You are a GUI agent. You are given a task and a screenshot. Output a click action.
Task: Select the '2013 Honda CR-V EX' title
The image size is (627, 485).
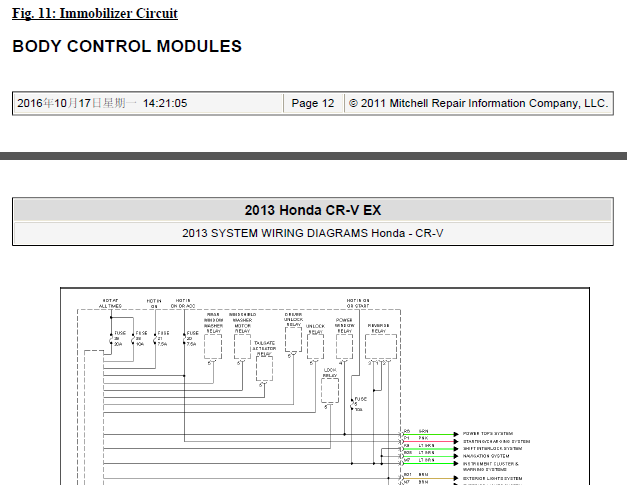click(313, 210)
